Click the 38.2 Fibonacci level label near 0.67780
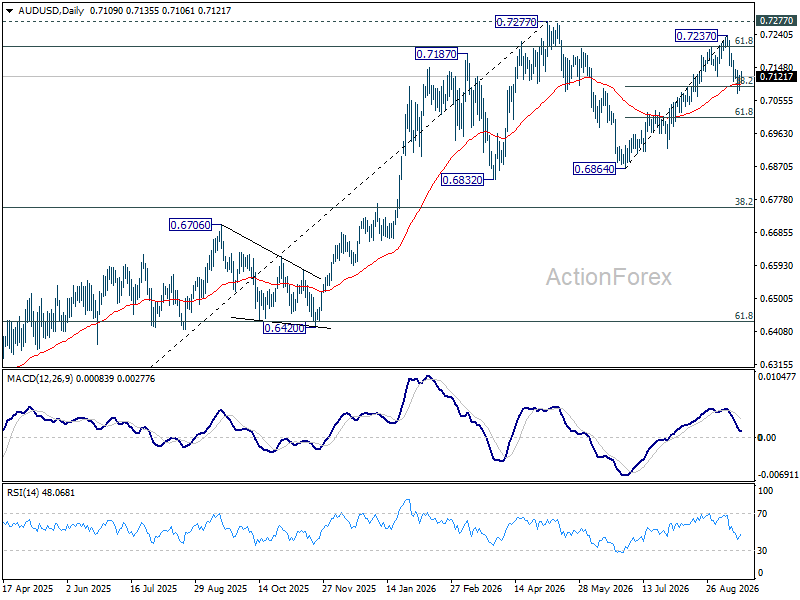 pos(744,202)
